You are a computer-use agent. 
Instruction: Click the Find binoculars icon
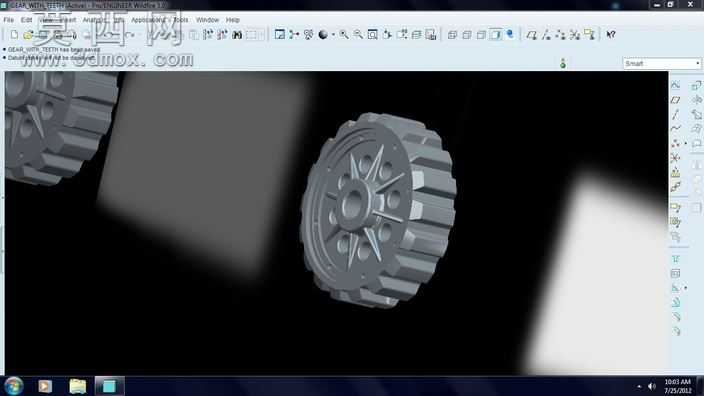tap(237, 35)
